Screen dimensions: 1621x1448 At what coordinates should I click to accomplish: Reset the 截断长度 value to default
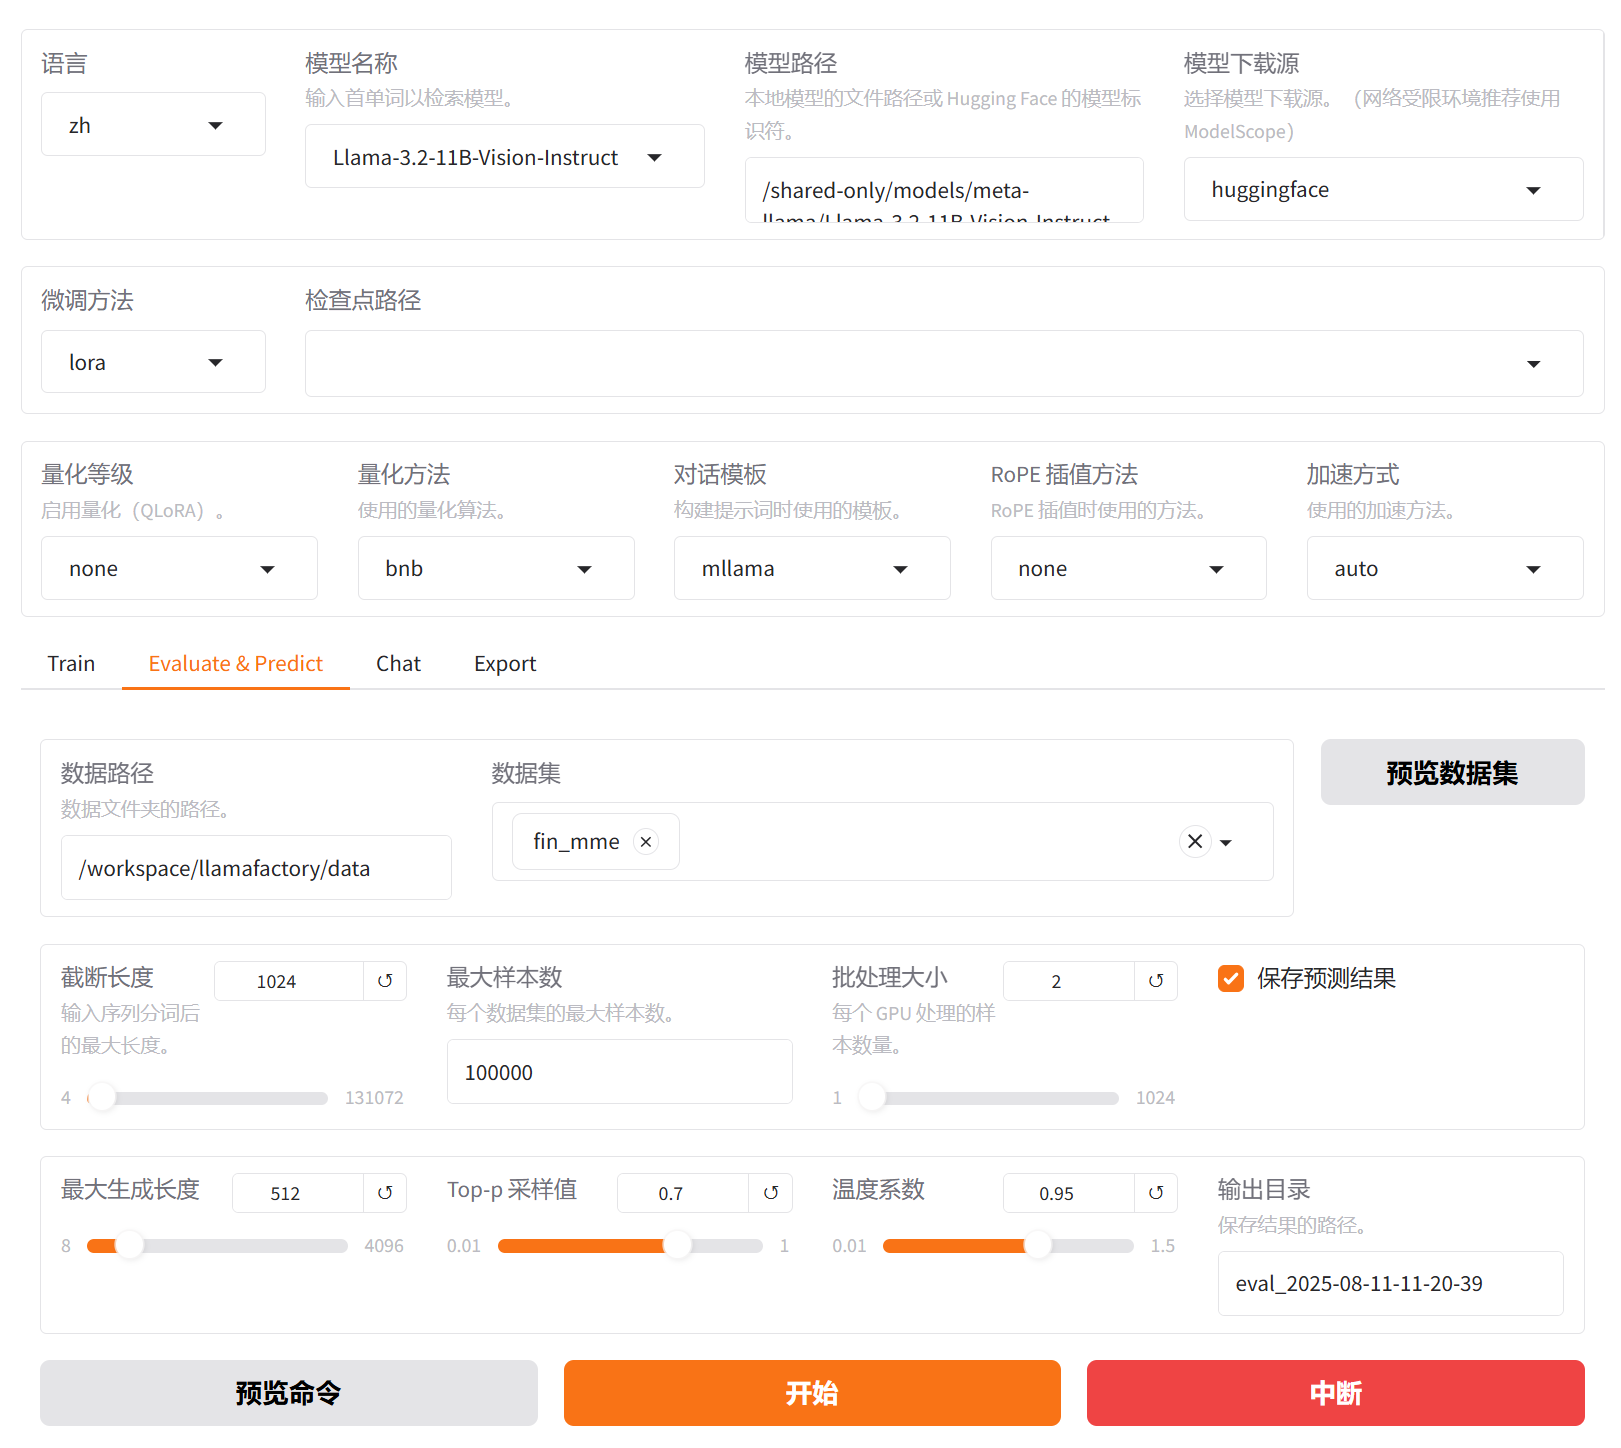[x=385, y=981]
